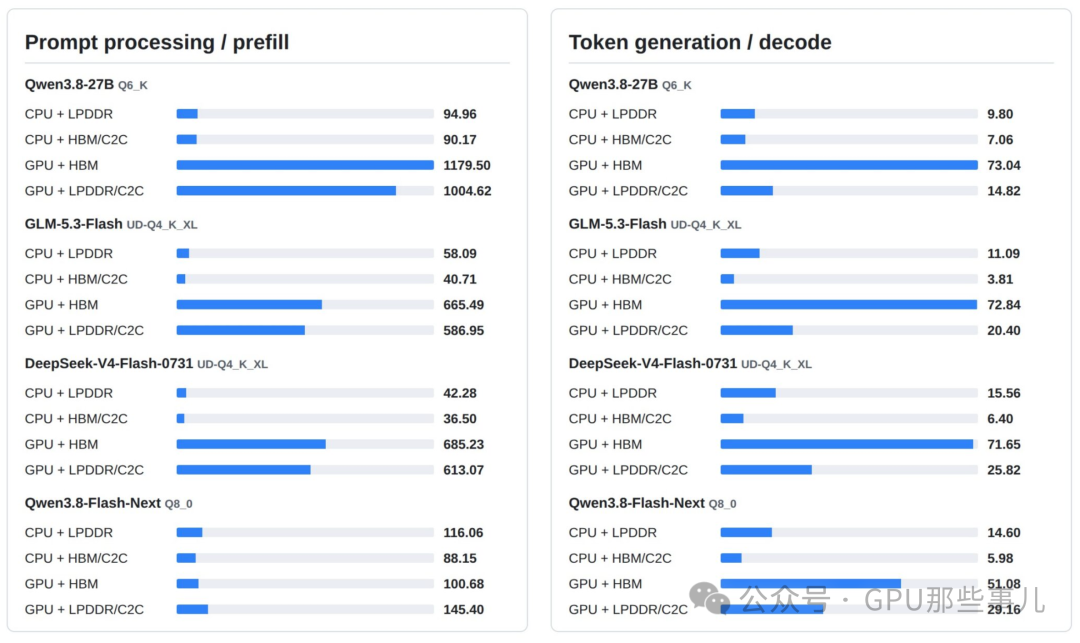
Task: Select the value 42.28
Action: [460, 393]
